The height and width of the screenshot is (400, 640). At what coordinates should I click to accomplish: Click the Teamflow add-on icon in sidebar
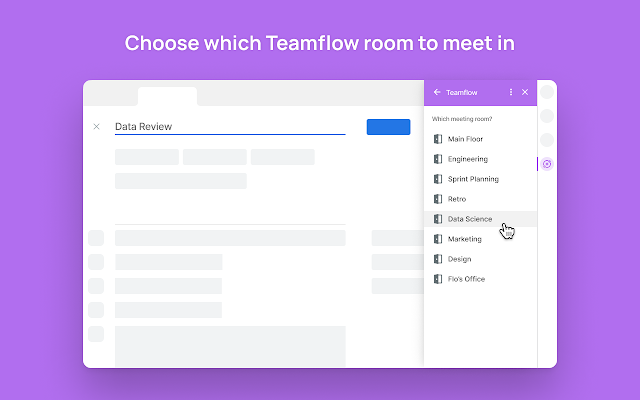tap(547, 164)
